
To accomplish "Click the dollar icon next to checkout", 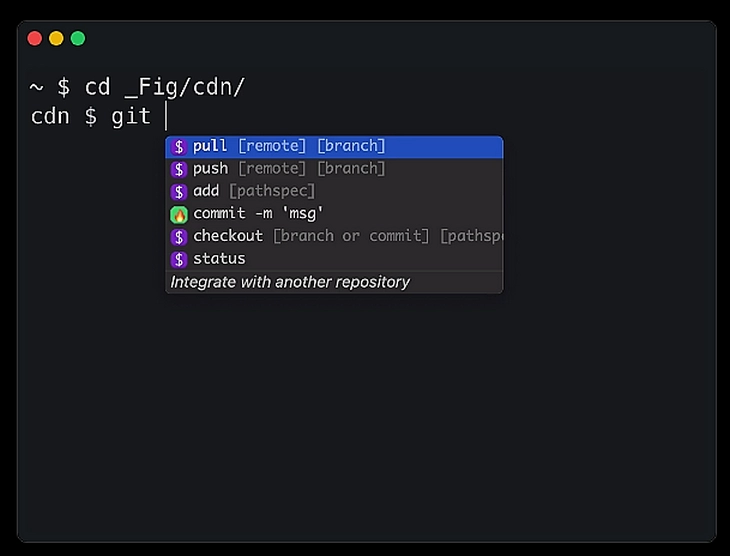I will (179, 237).
